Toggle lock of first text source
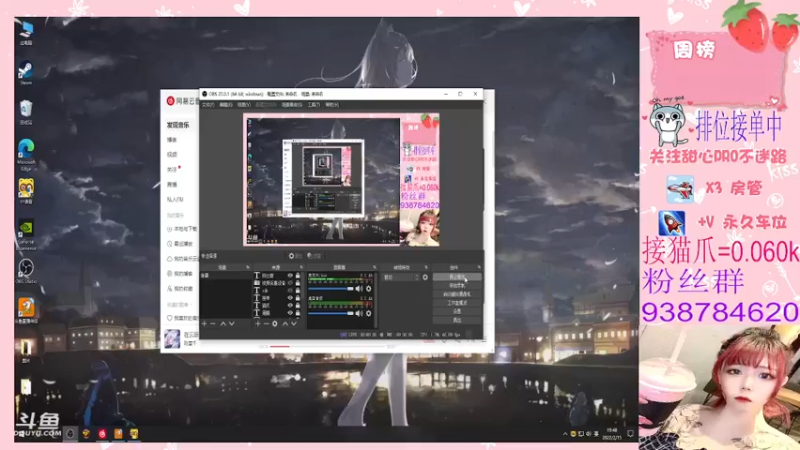 298,276
